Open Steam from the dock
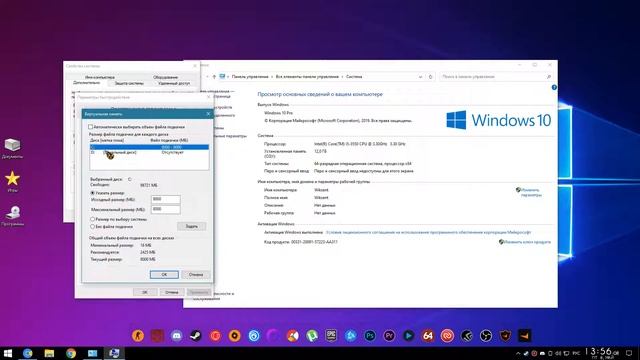Screen dimensions: 640x360 (x=196, y=336)
